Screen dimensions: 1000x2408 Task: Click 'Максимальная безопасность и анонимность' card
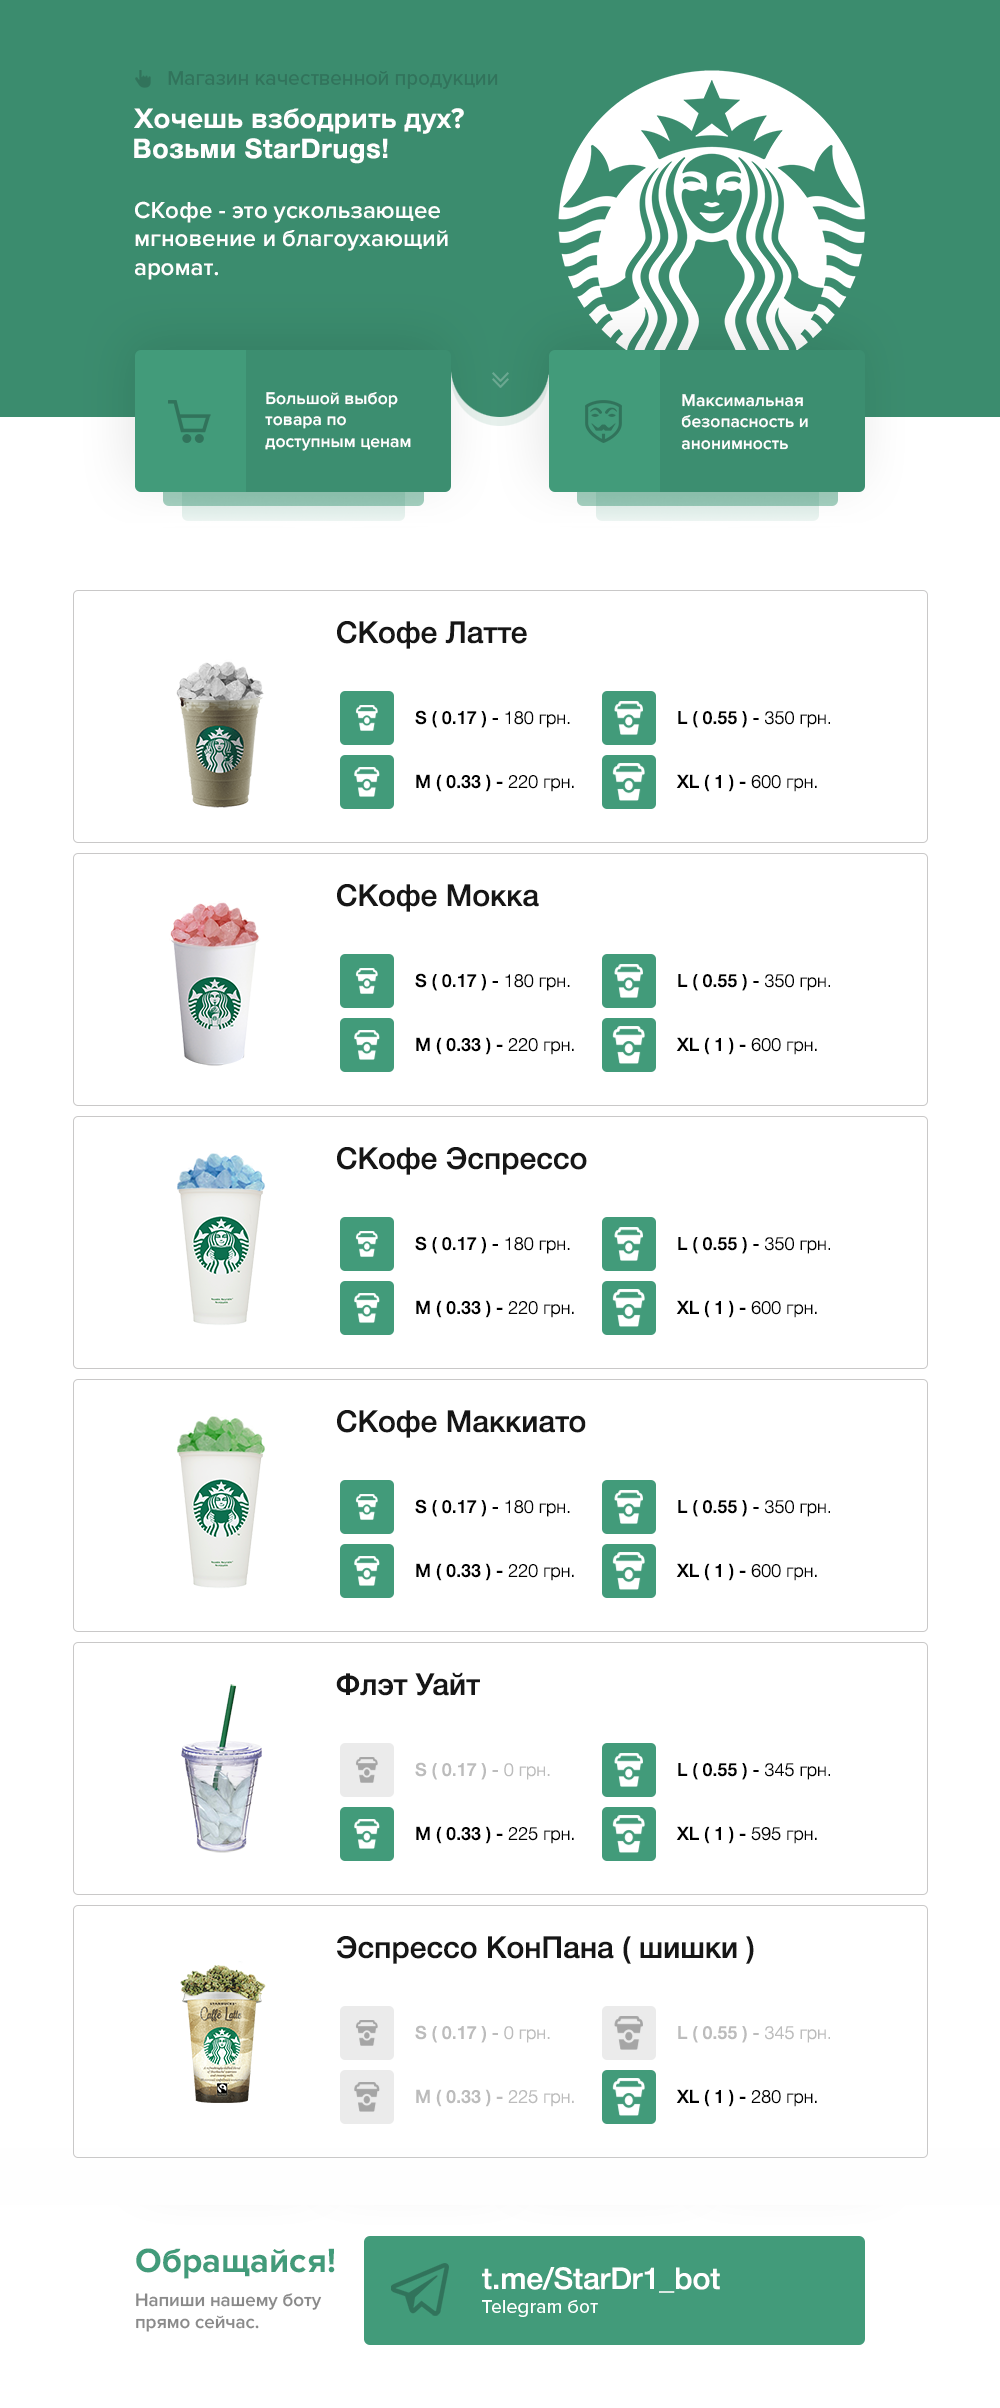[707, 421]
